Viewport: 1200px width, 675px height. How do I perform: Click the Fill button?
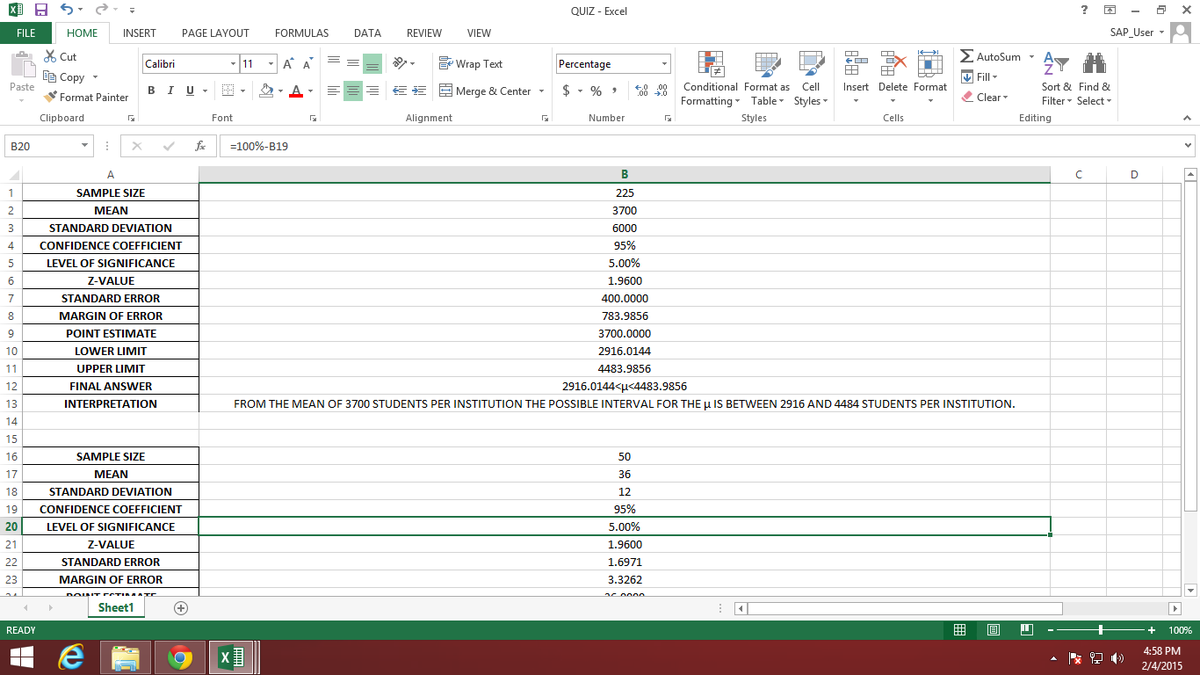pos(981,77)
